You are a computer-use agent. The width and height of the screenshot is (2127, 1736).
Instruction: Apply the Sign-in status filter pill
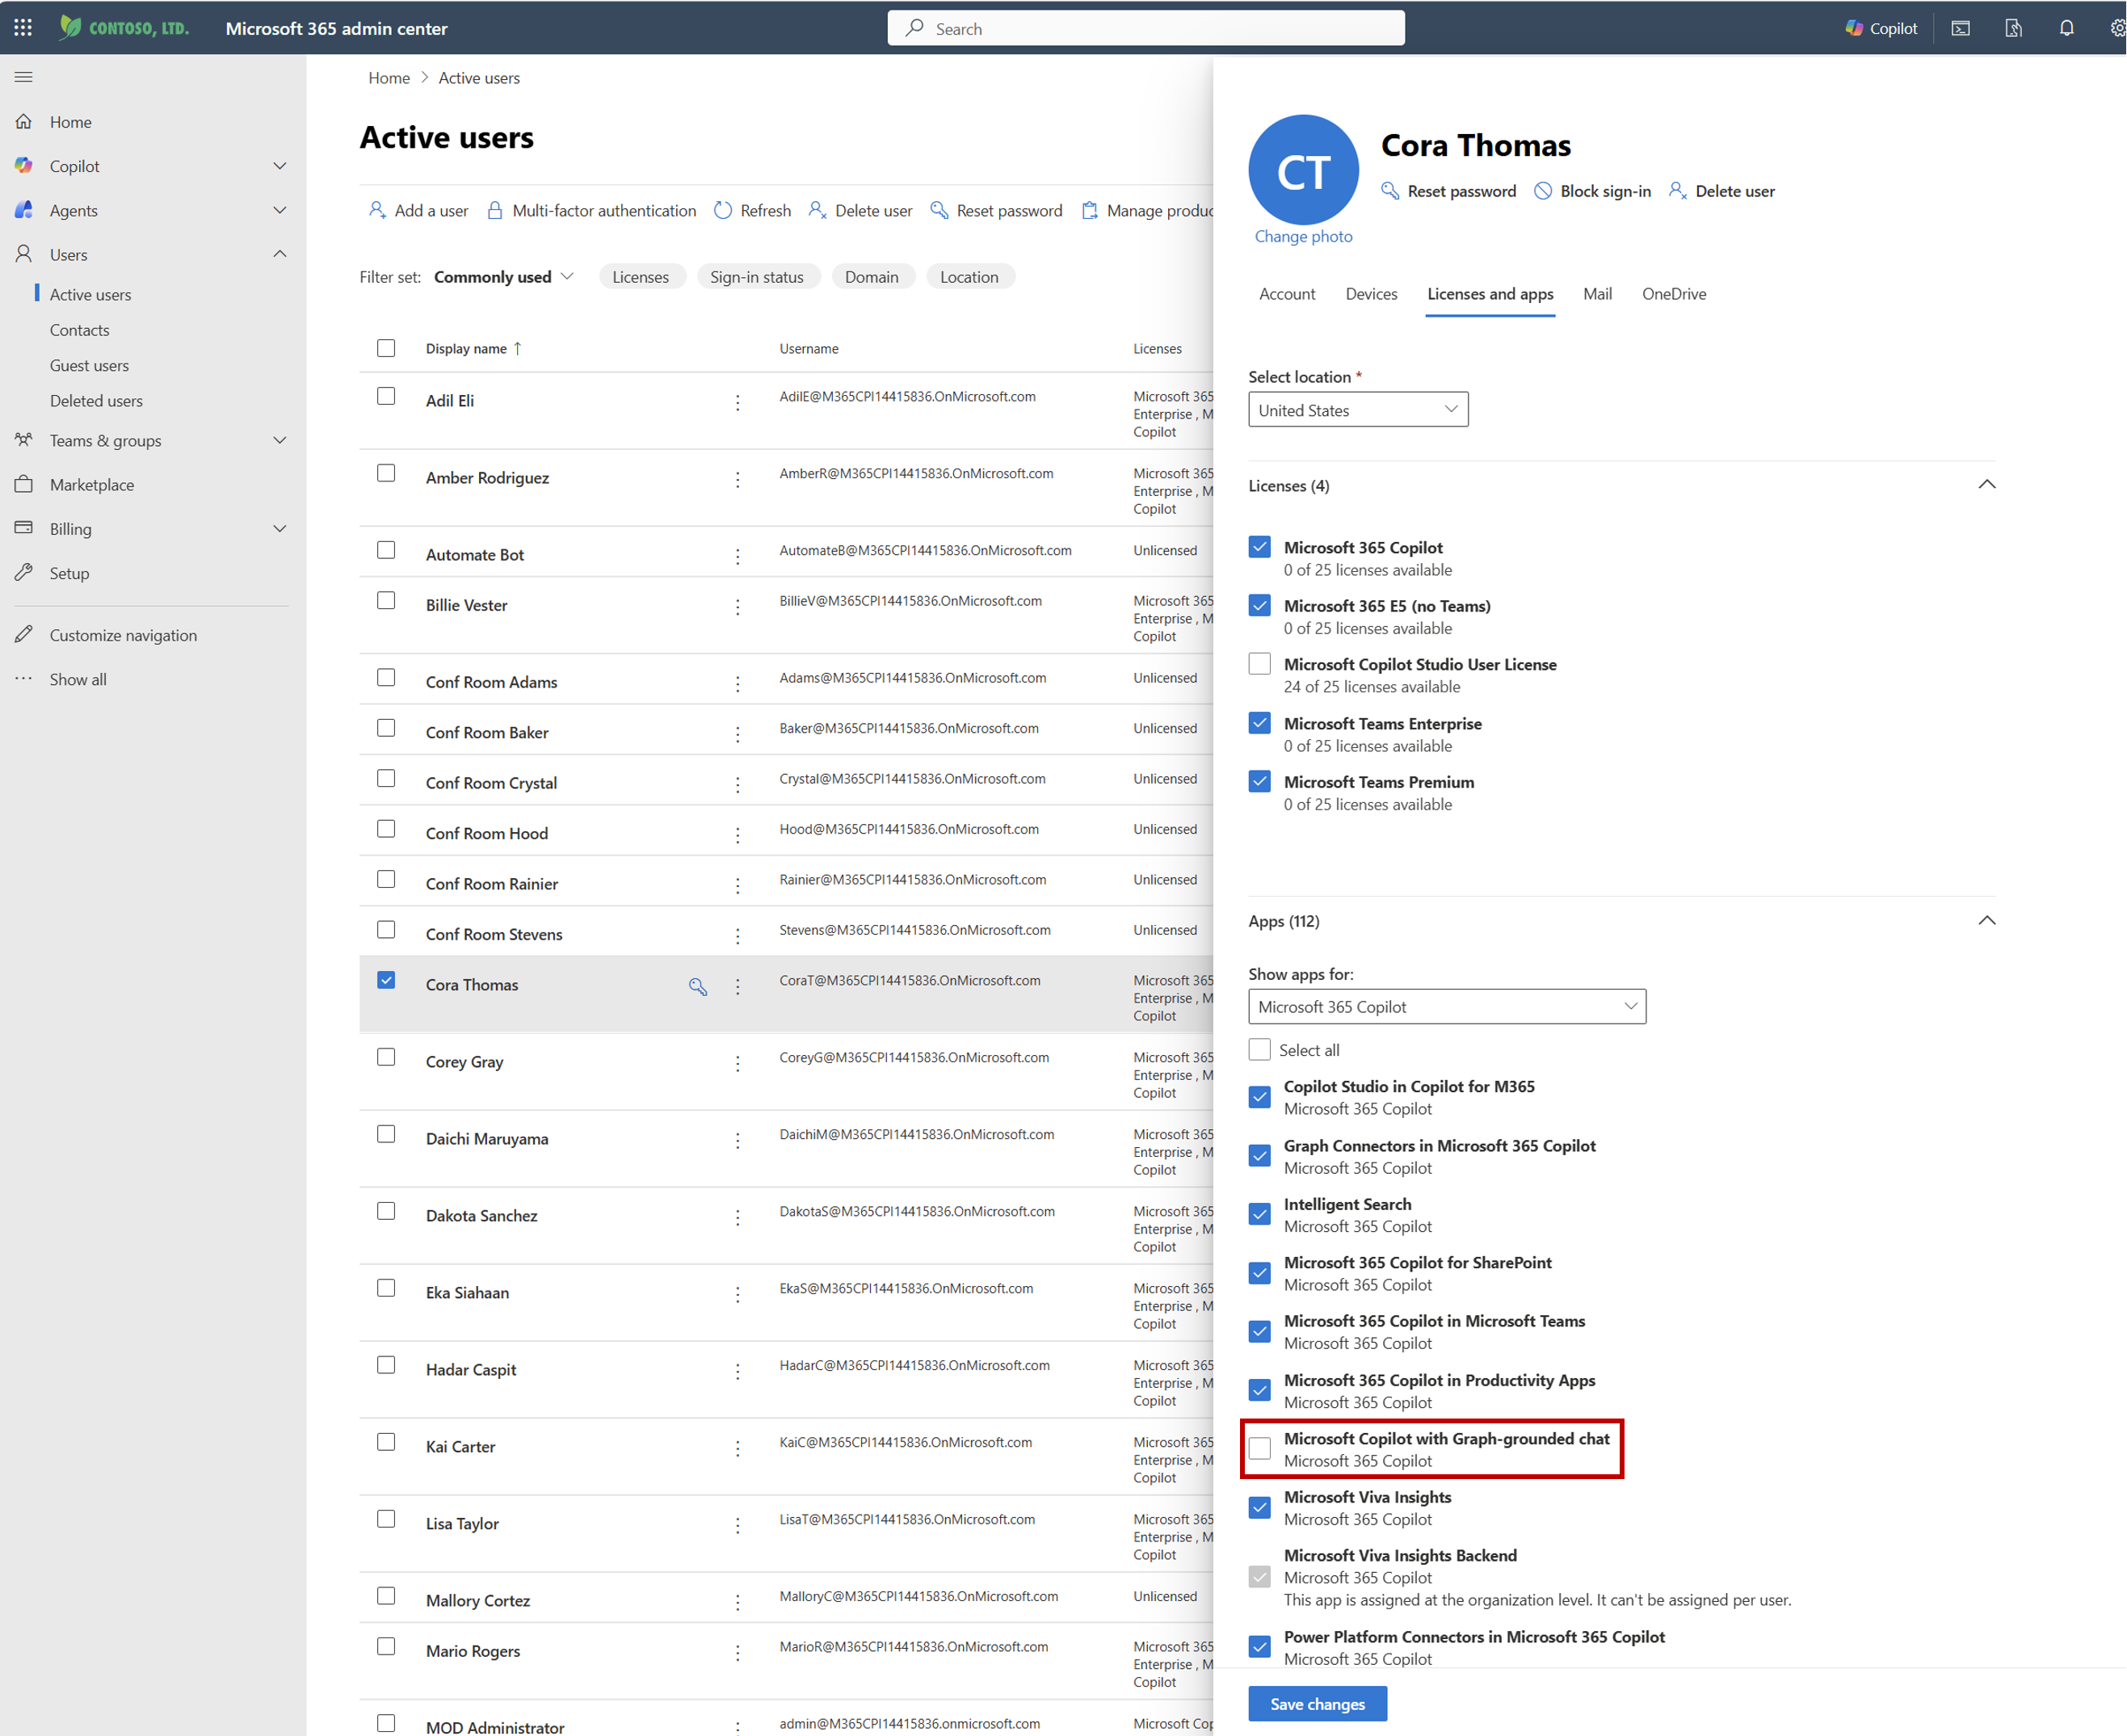click(756, 277)
